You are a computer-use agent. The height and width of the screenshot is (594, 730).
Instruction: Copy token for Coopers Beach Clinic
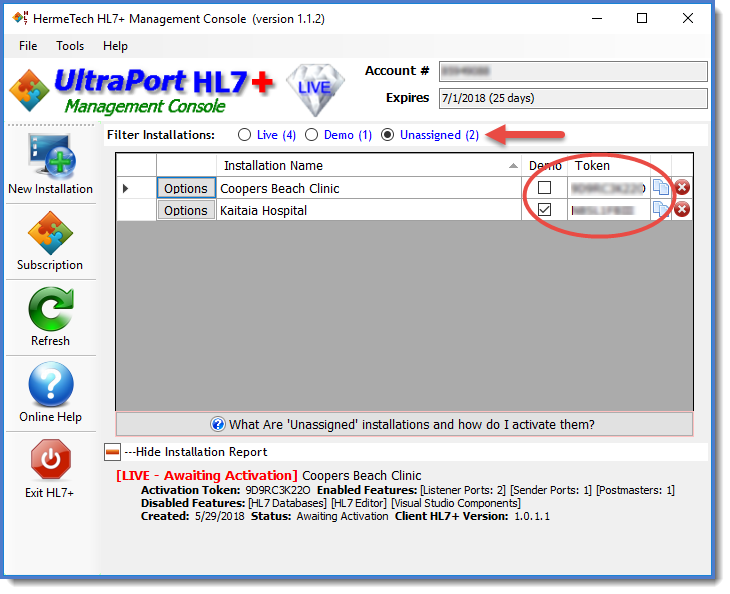pos(661,188)
